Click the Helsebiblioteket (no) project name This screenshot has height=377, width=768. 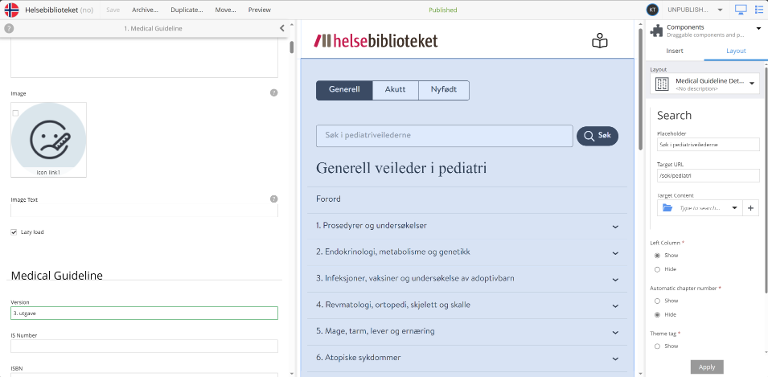tap(59, 10)
